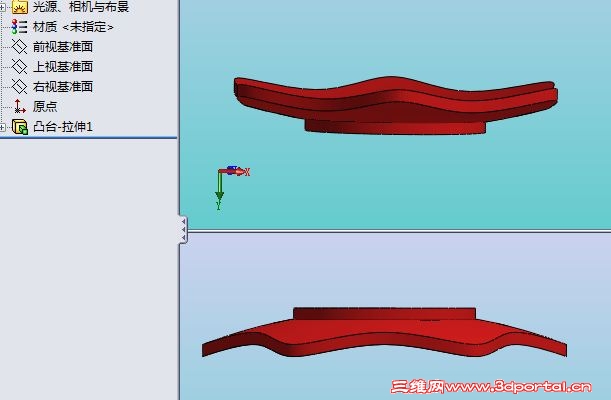Expand the 凸台-拉伸1 feature node
The image size is (611, 400).
pos(2,127)
